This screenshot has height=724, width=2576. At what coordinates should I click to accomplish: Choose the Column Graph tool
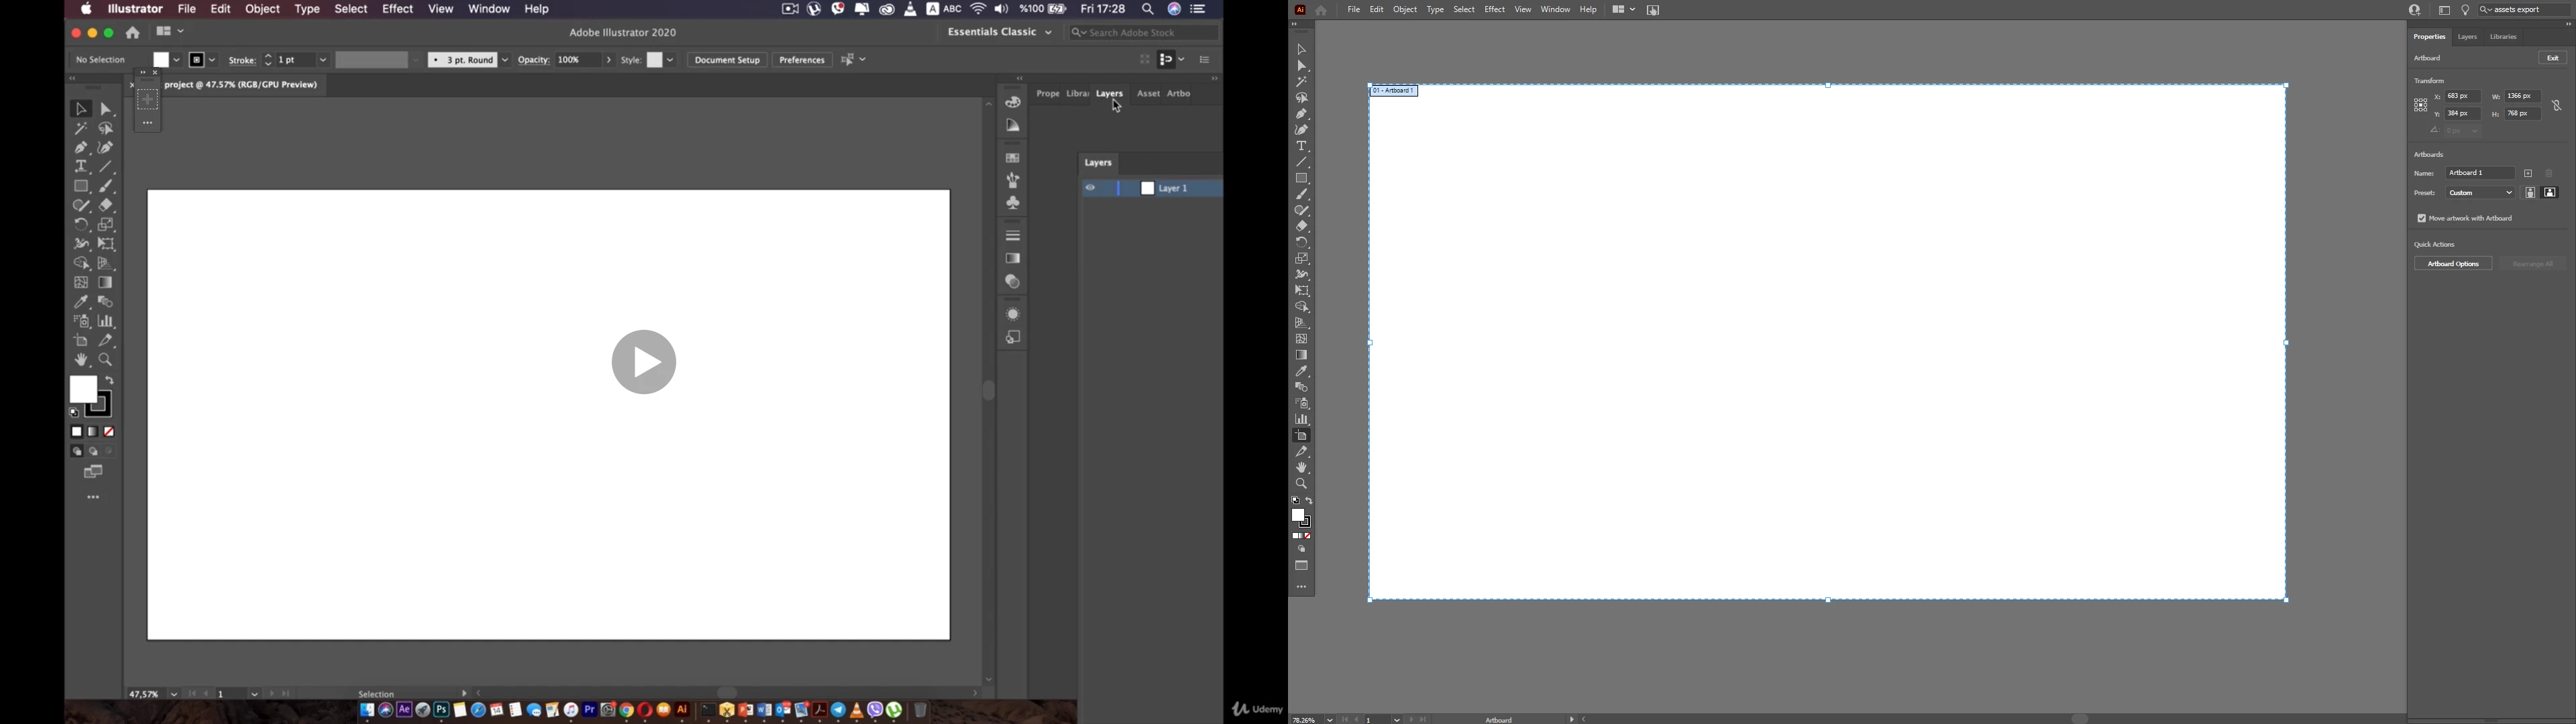(106, 321)
